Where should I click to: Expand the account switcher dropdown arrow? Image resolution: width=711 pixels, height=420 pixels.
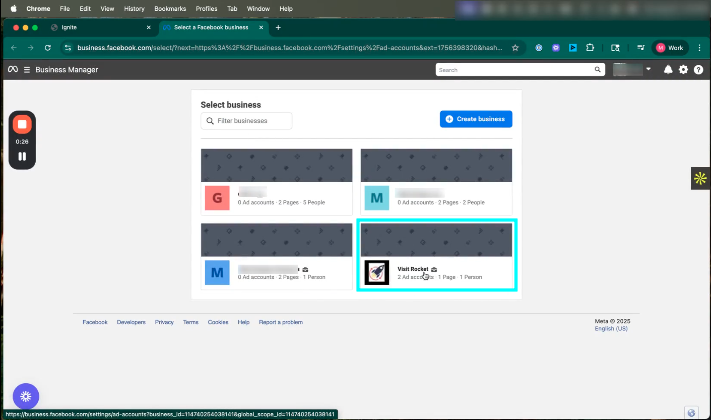(x=649, y=70)
